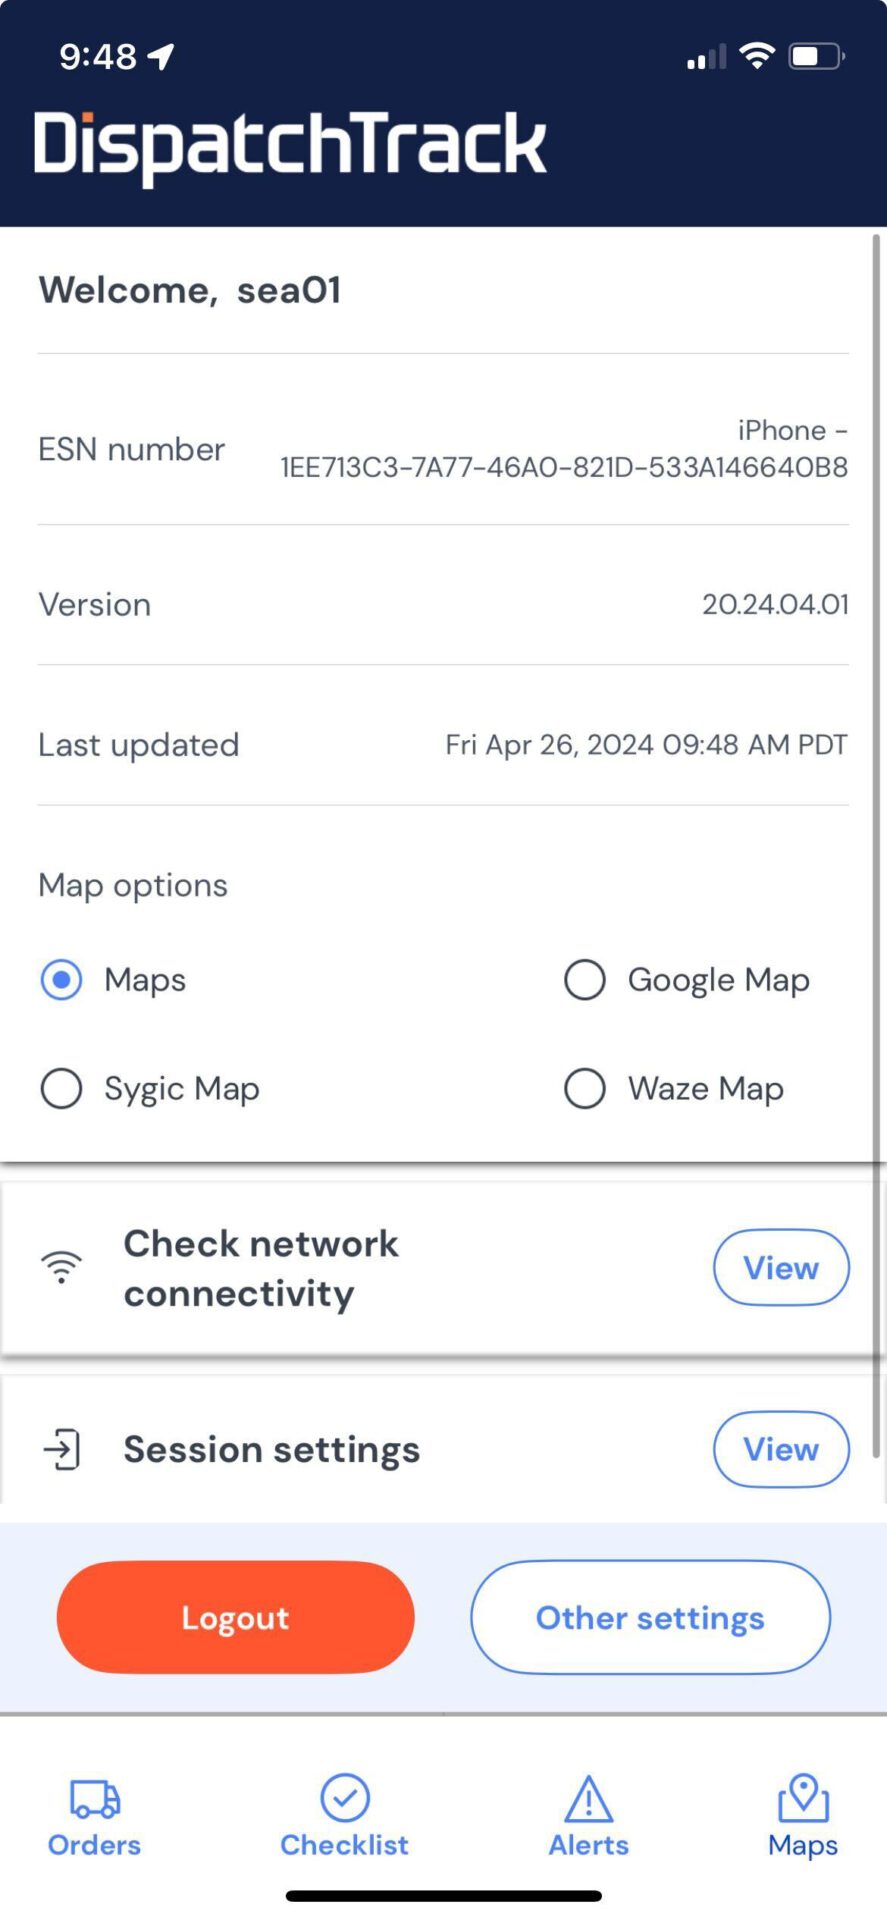Tap the Orders truck icon

tap(94, 1799)
